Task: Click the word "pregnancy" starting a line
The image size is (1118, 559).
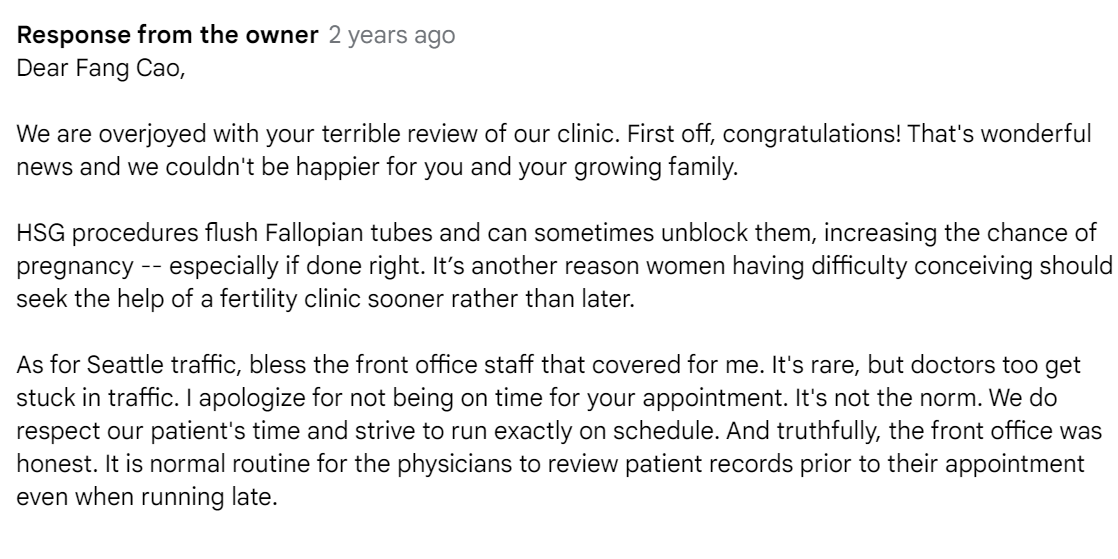Action: point(75,266)
